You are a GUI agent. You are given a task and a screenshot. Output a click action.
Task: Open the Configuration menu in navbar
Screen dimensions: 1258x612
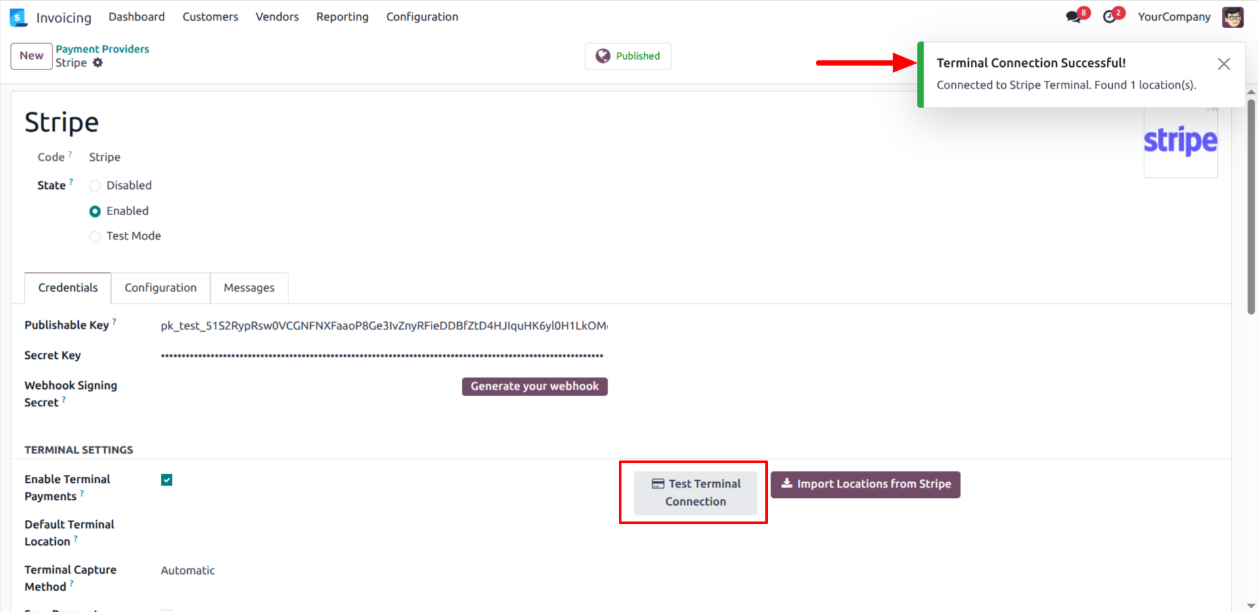click(x=422, y=17)
